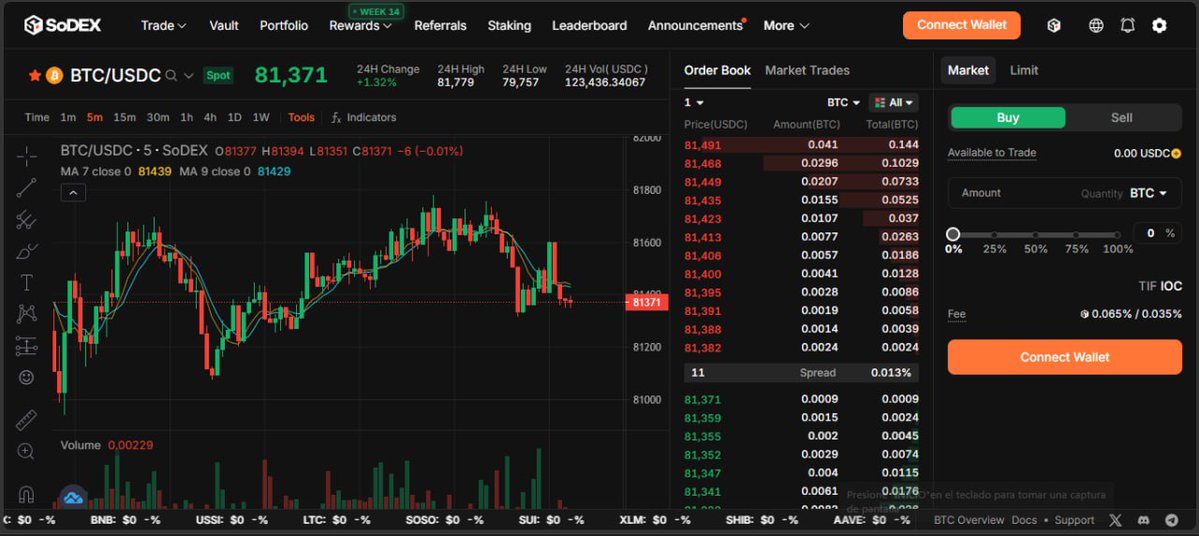Open the Announcements page
Image resolution: width=1199 pixels, height=536 pixels.
695,25
